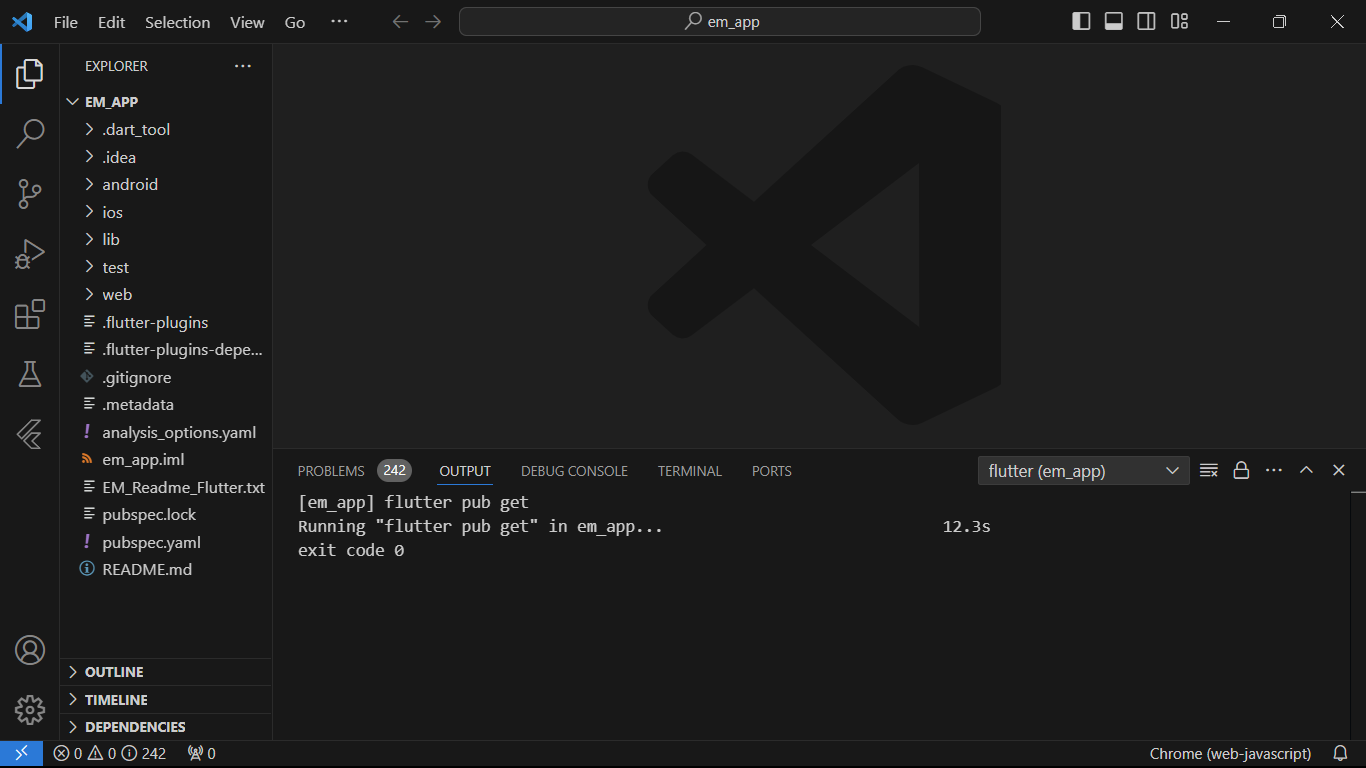Screen dimensions: 1366x768
Task: Expand the test folder
Action: pyautogui.click(x=166, y=267)
